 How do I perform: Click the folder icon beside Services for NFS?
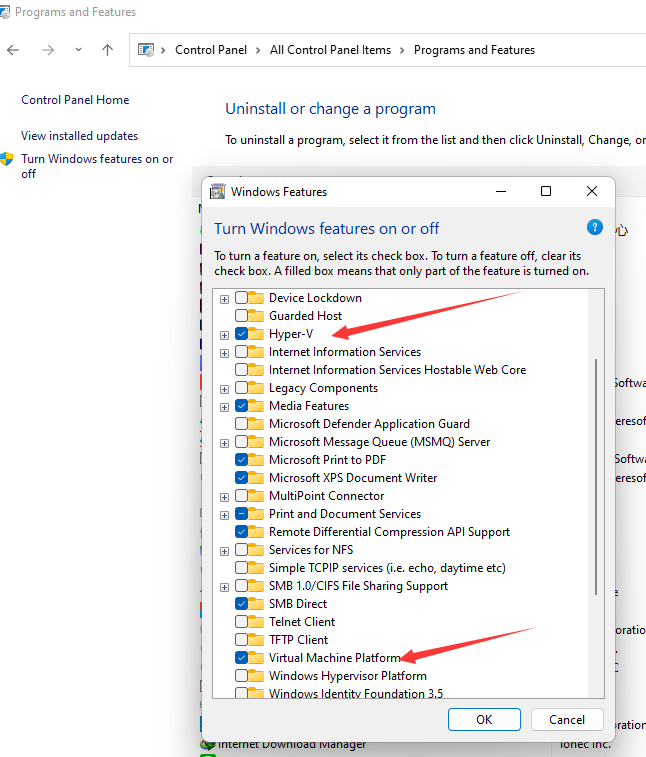(x=256, y=549)
